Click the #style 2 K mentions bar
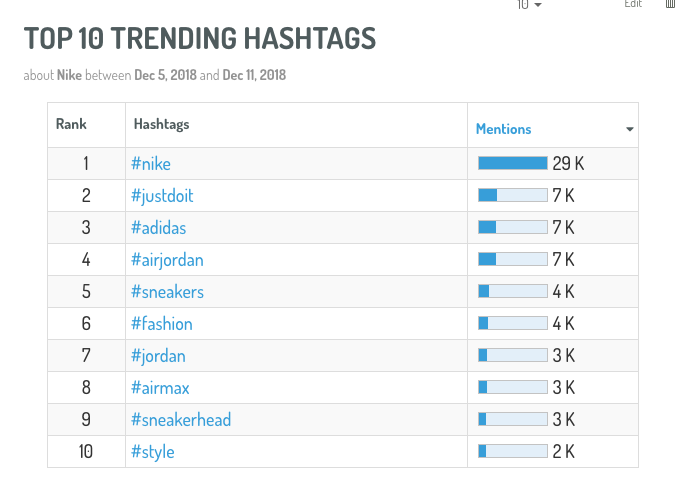 512,452
